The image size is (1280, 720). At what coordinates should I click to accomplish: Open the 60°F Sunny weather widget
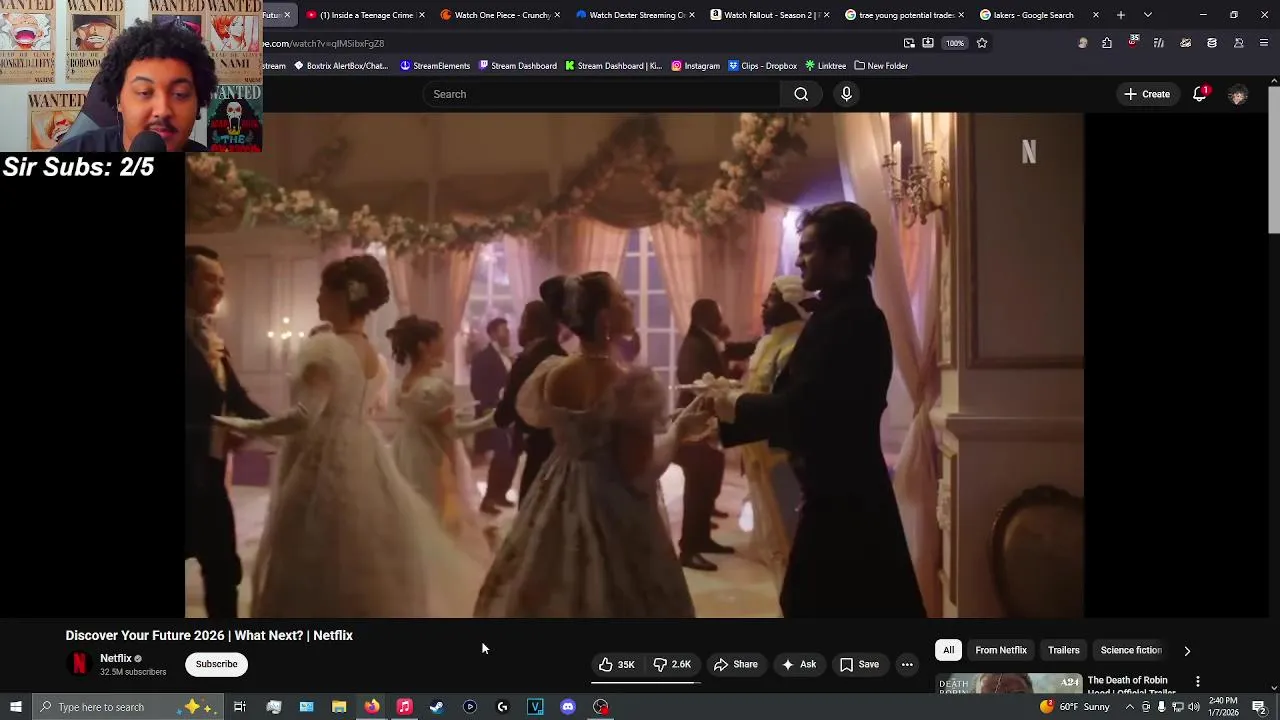click(x=1075, y=707)
